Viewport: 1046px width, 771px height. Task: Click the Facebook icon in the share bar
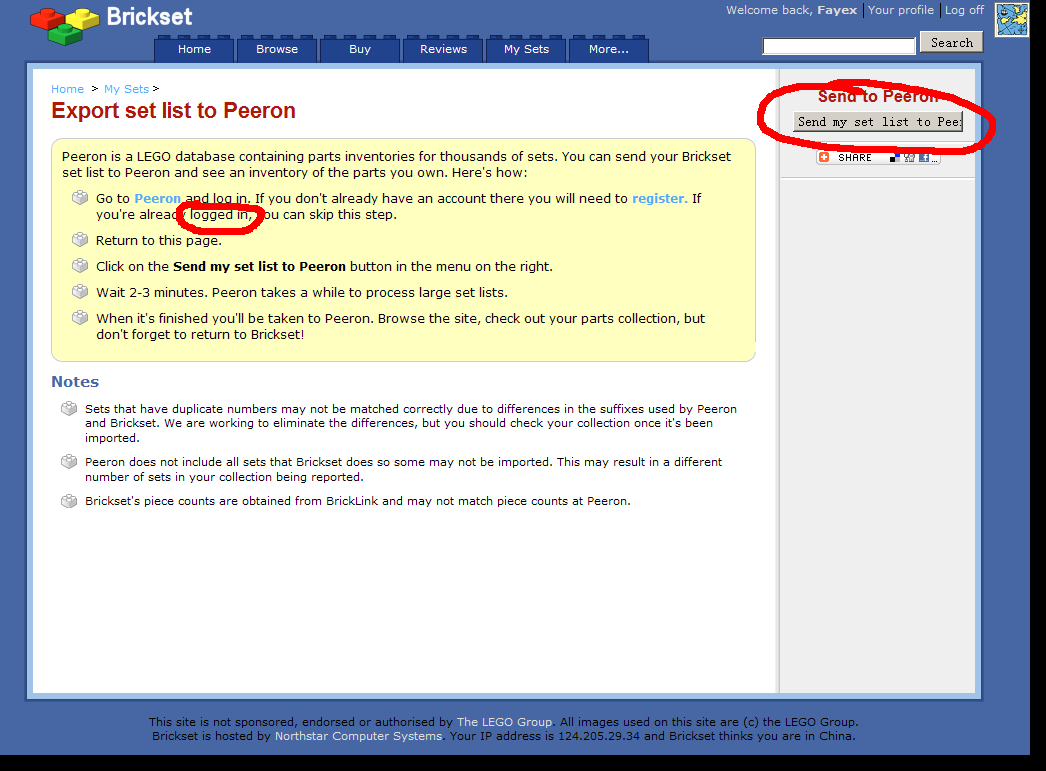pos(924,158)
